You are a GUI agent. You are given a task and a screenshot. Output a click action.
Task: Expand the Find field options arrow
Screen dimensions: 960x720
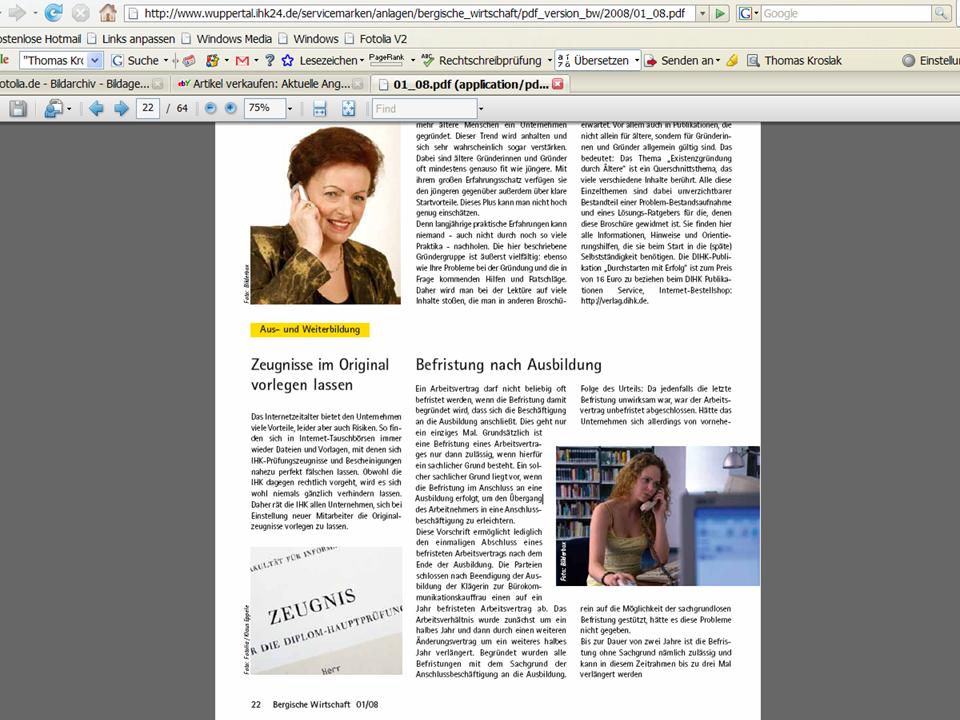pos(480,108)
